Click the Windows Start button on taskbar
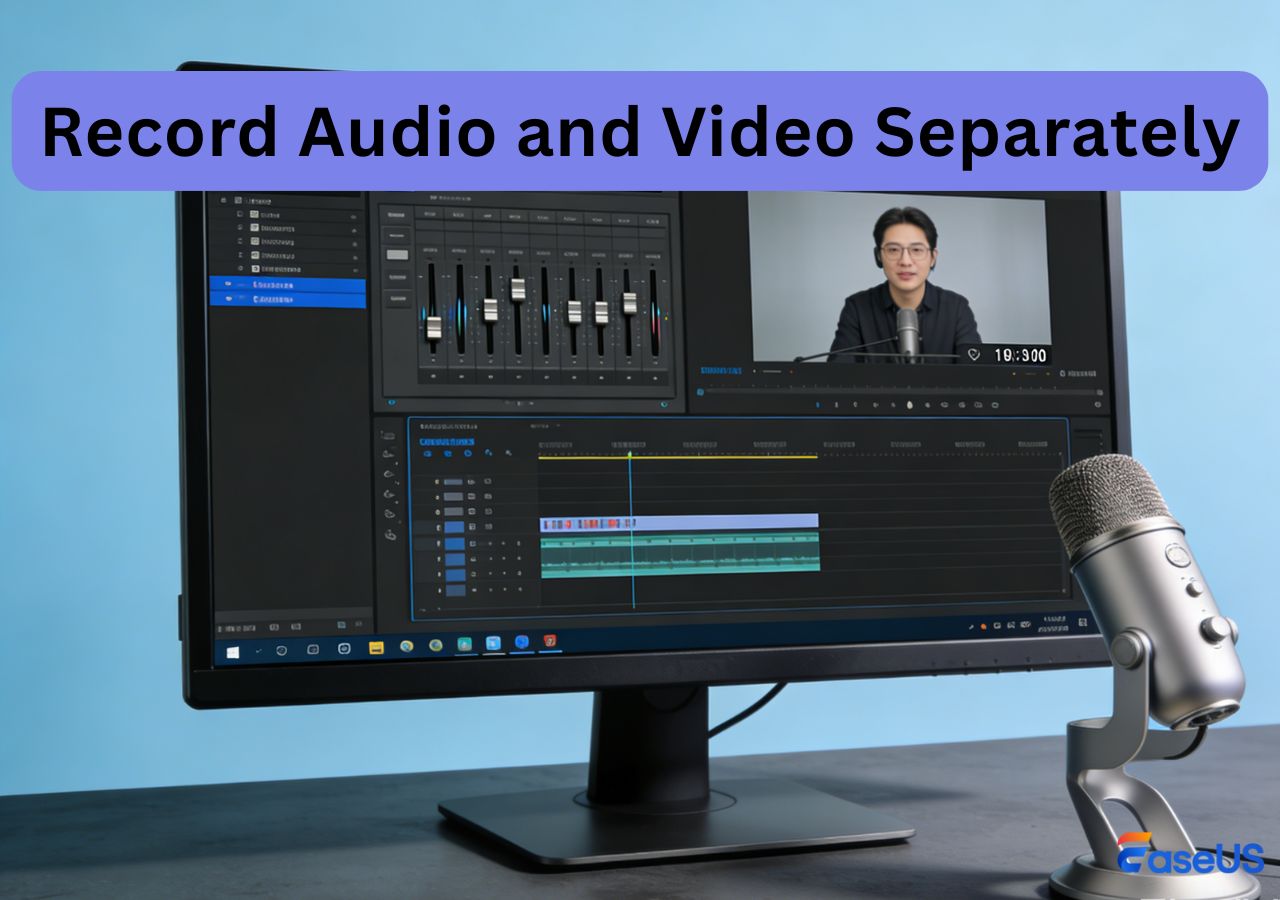Viewport: 1280px width, 900px height. [x=233, y=652]
